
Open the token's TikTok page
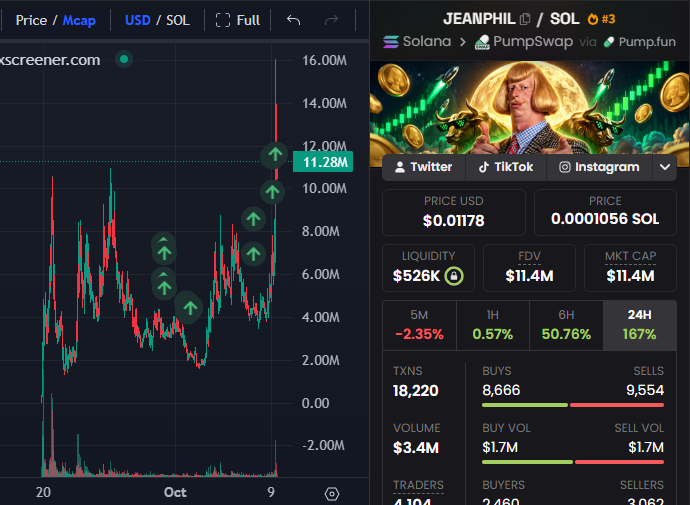pyautogui.click(x=506, y=167)
